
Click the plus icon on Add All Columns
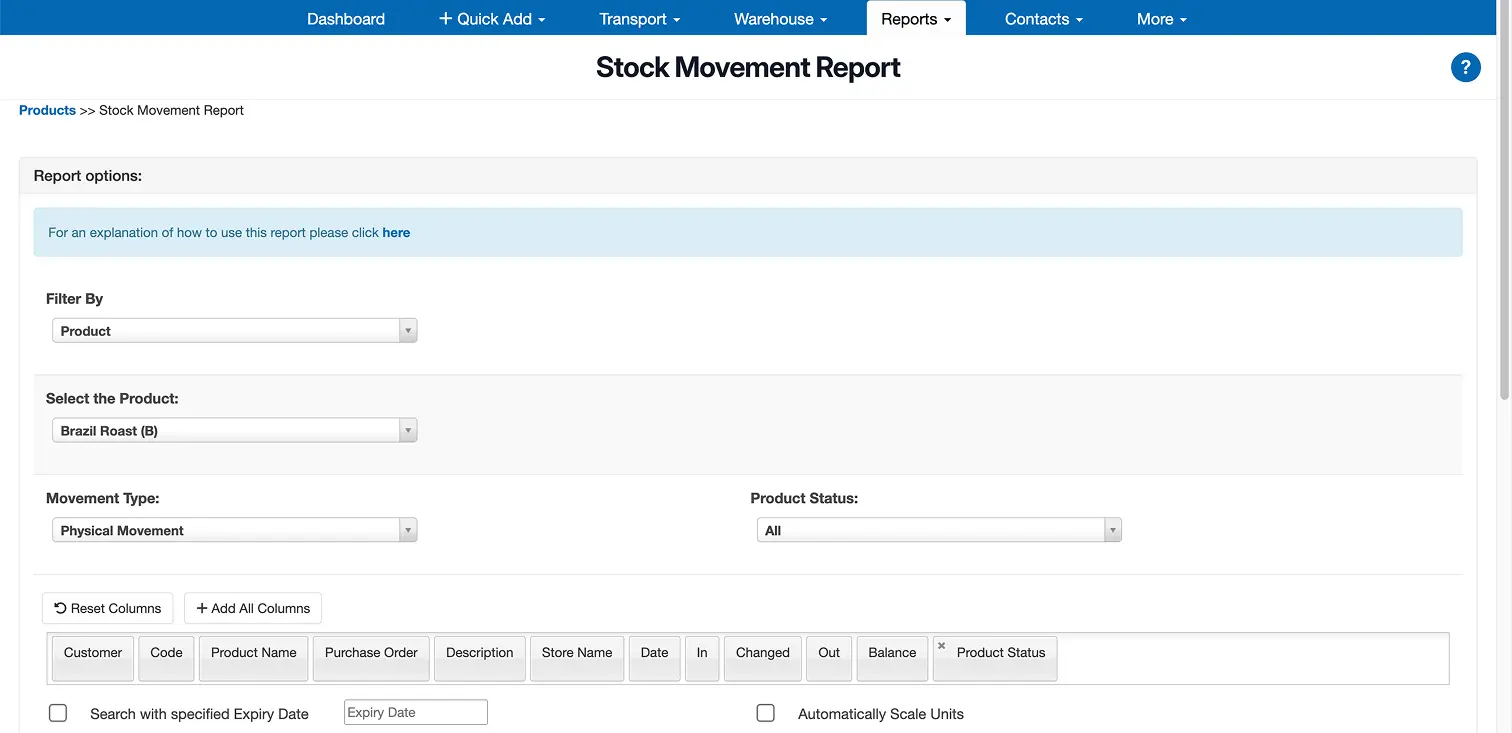(202, 608)
